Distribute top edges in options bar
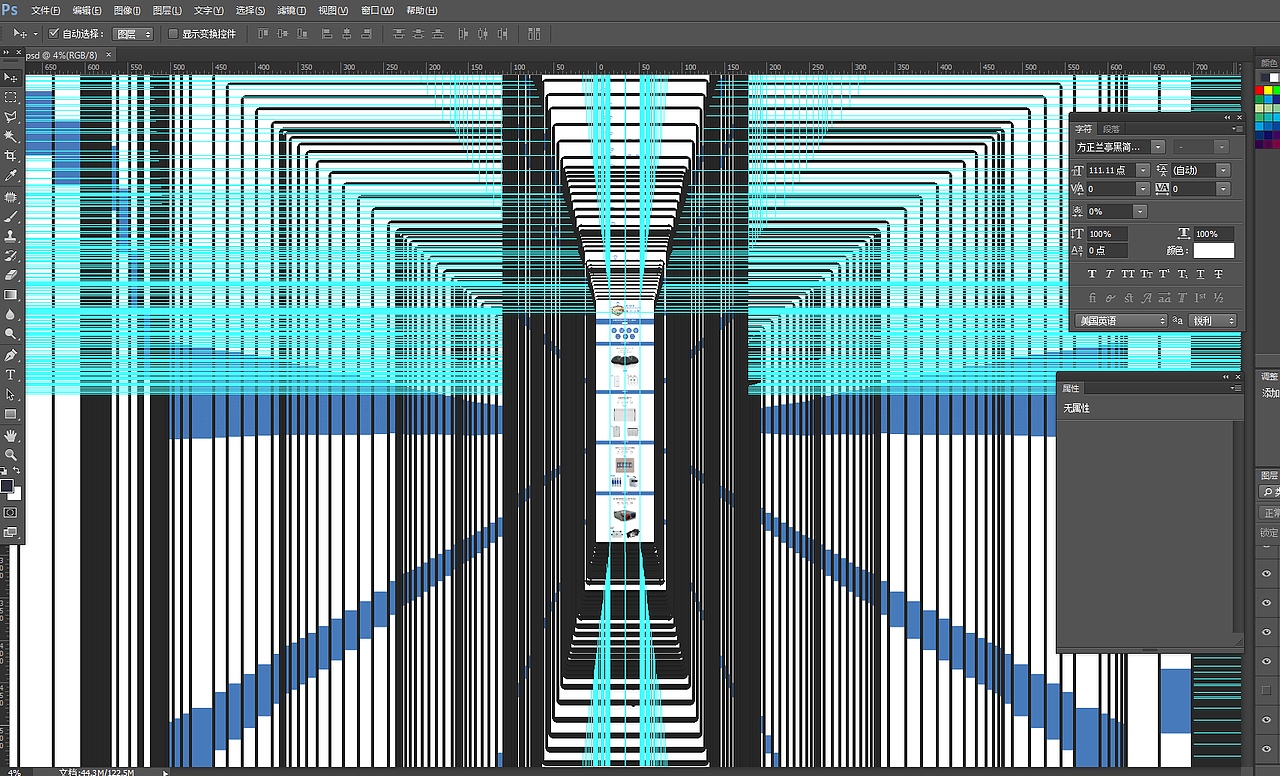1280x776 pixels. coord(399,34)
